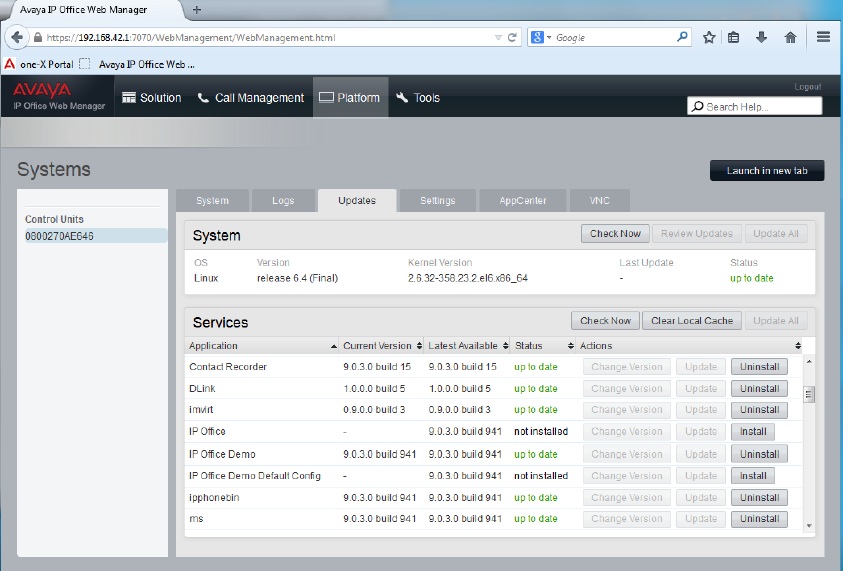Open the Solution menu

[152, 97]
